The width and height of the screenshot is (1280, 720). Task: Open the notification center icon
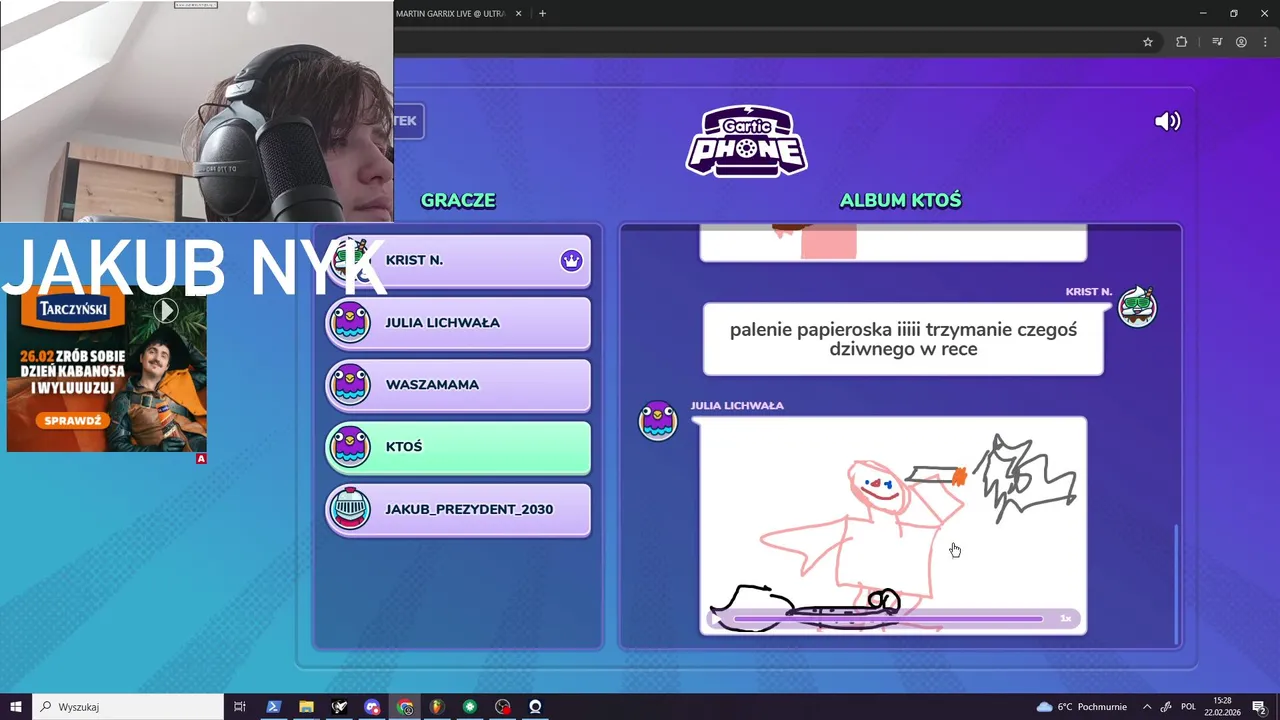1259,707
